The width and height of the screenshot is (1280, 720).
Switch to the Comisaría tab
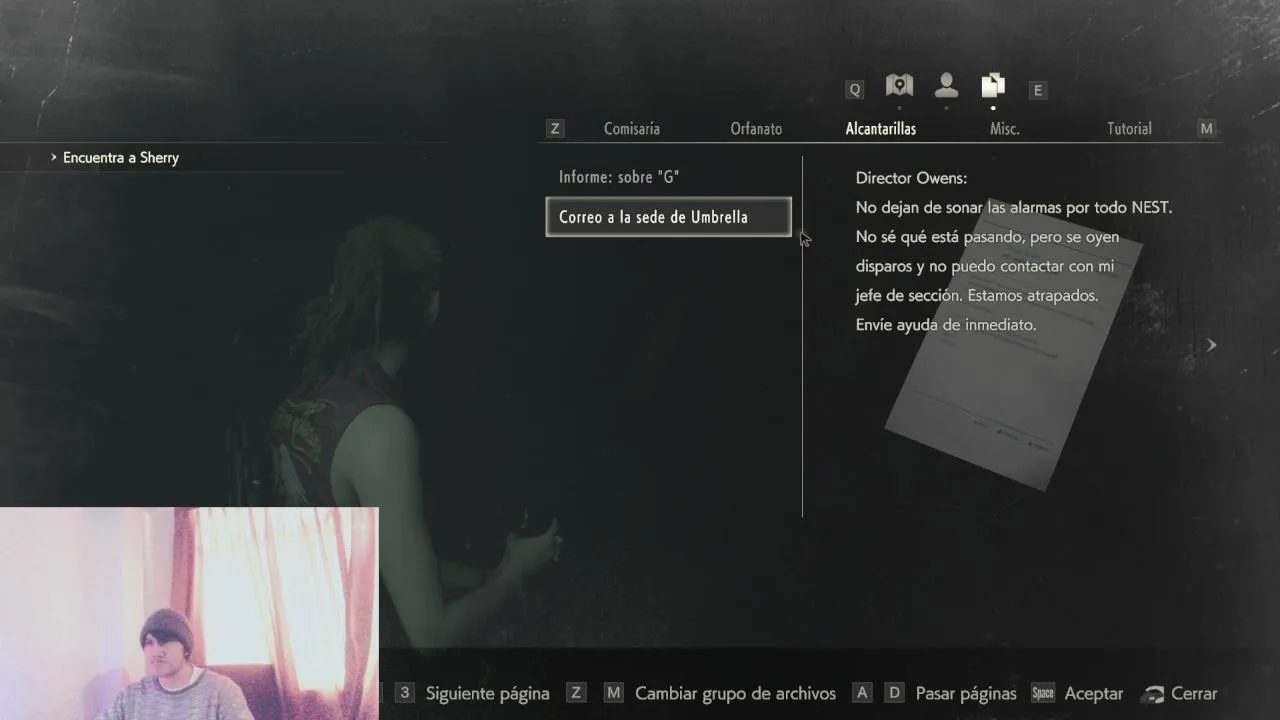632,128
